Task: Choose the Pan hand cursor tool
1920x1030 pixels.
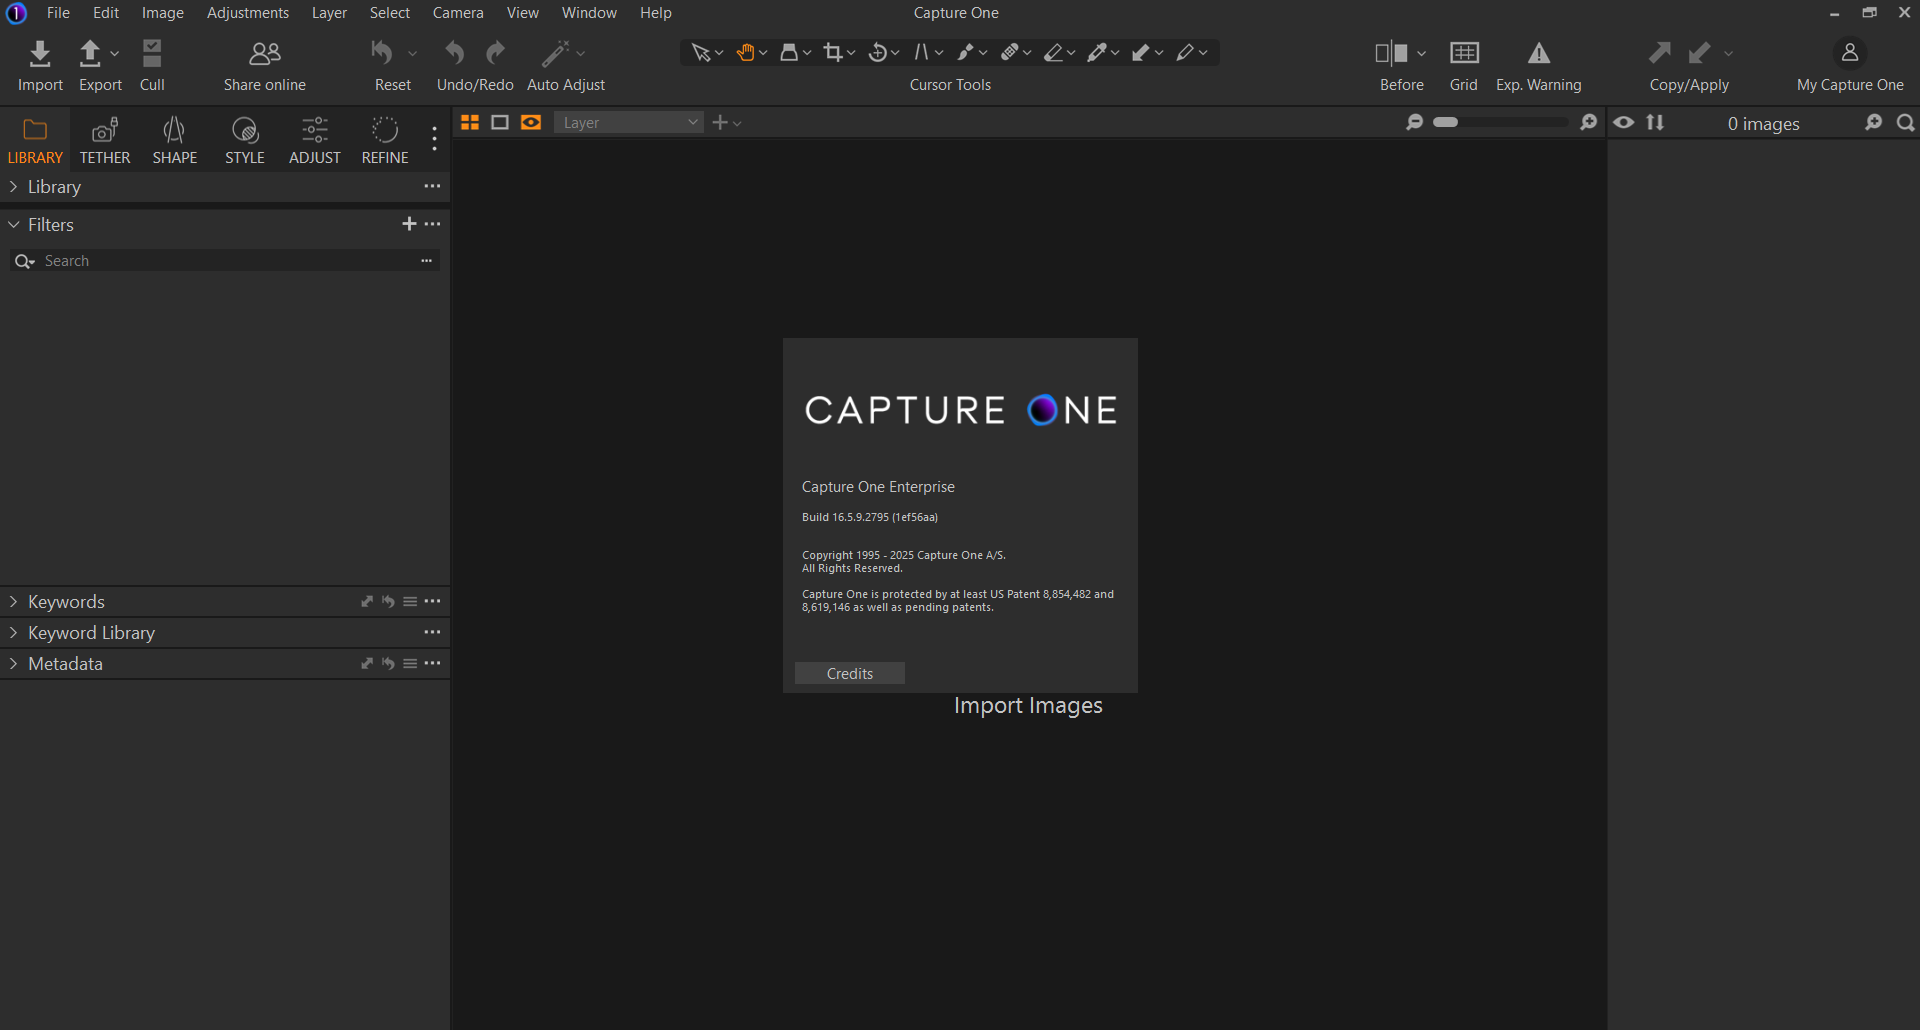Action: tap(745, 53)
